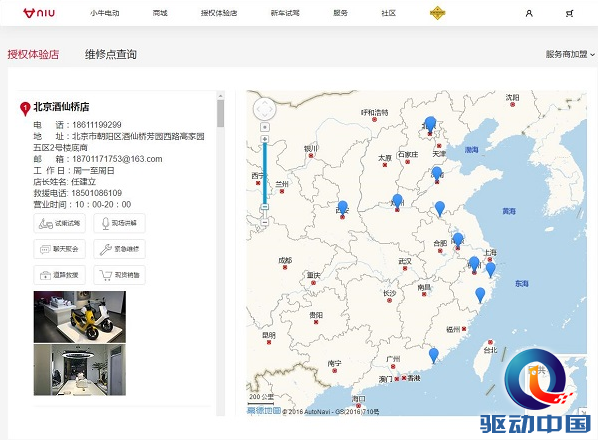Click the 武汉 city label on map
The width and height of the screenshot is (598, 440).
tap(405, 261)
